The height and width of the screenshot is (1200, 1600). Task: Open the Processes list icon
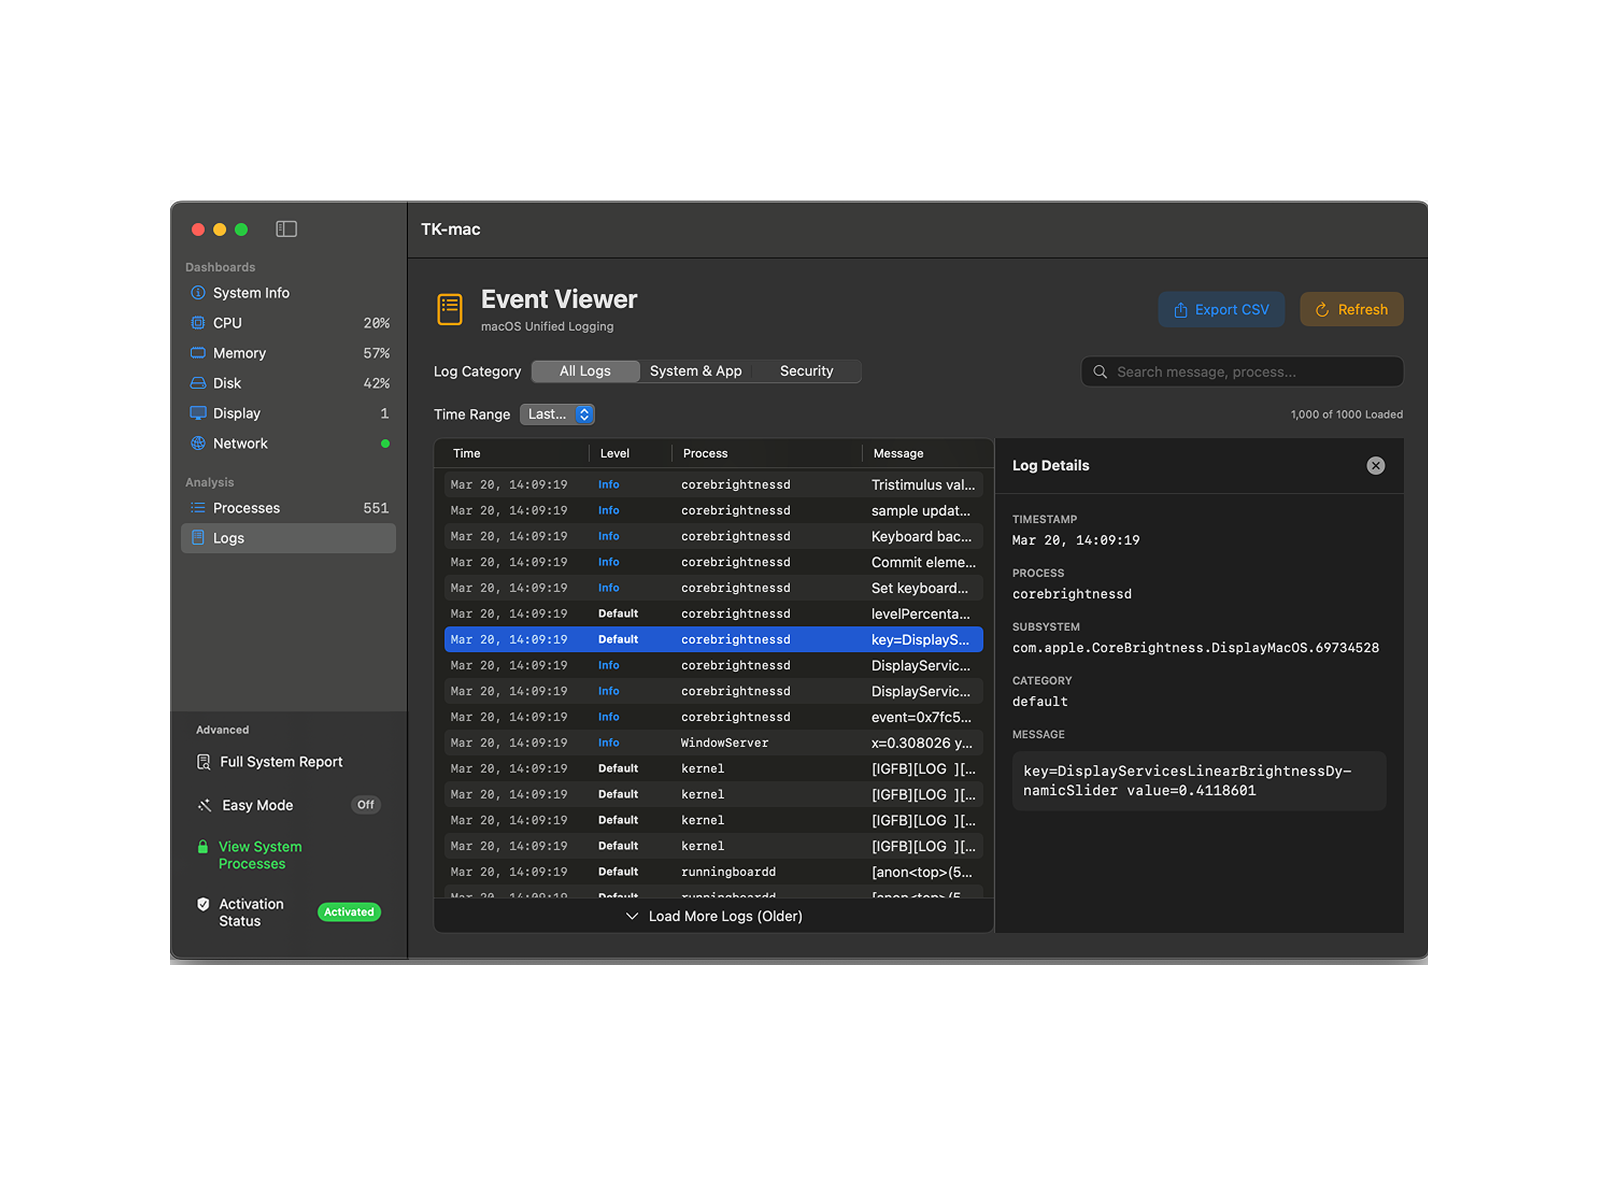198,508
